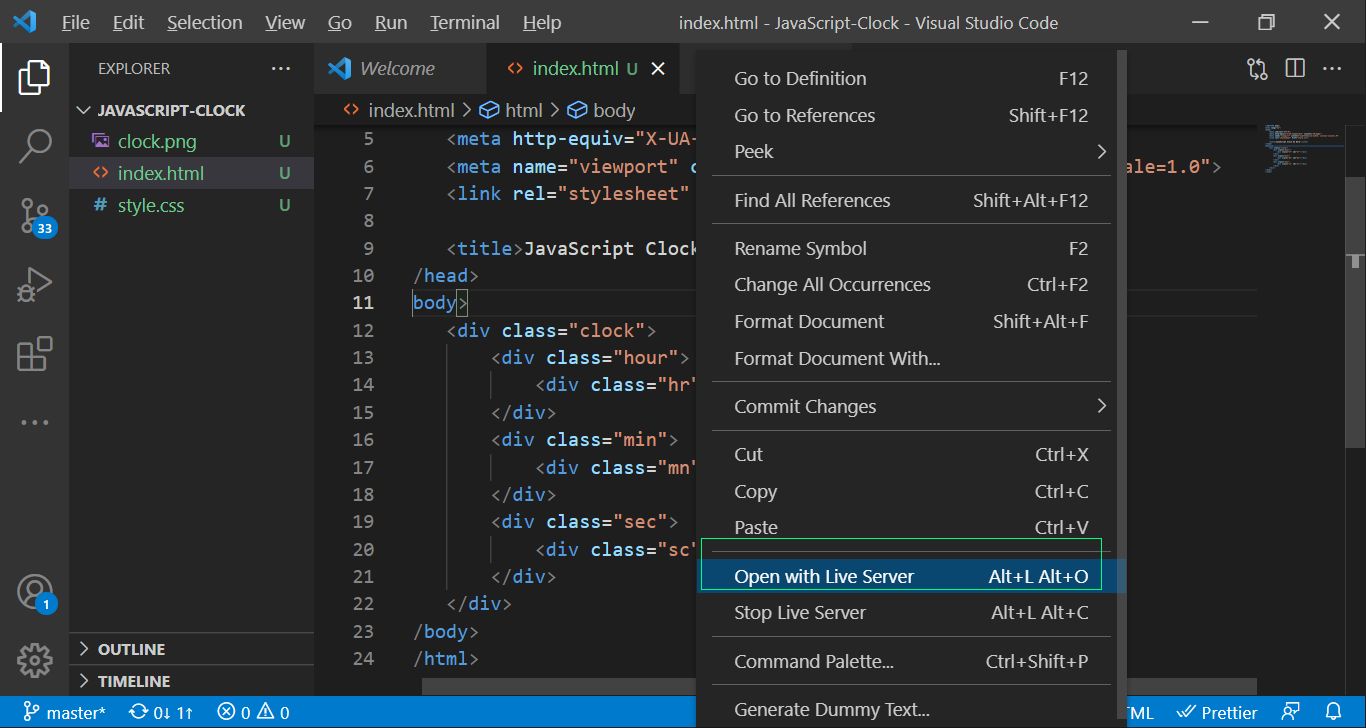Open clock.png in the explorer

coord(157,141)
